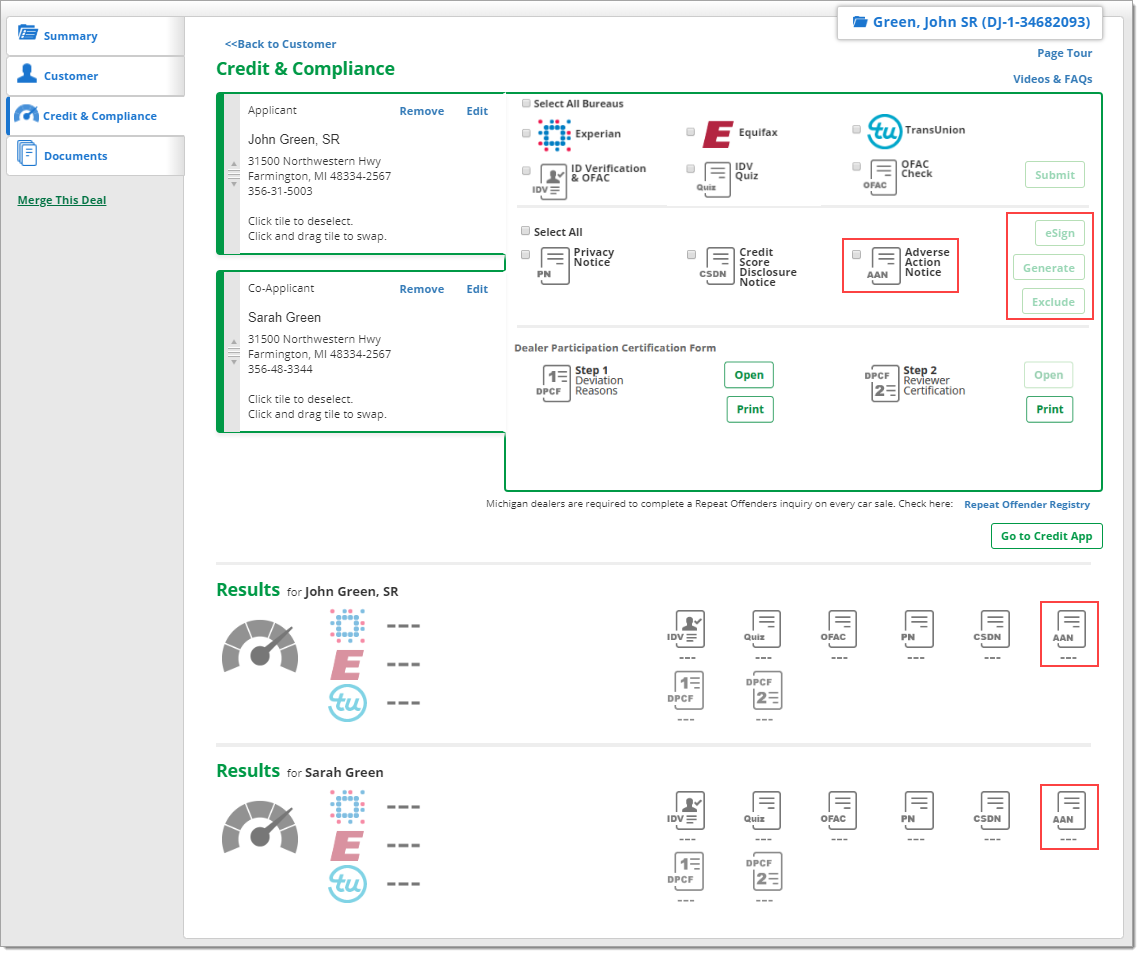Click the TransUnion bureau logo

click(884, 132)
